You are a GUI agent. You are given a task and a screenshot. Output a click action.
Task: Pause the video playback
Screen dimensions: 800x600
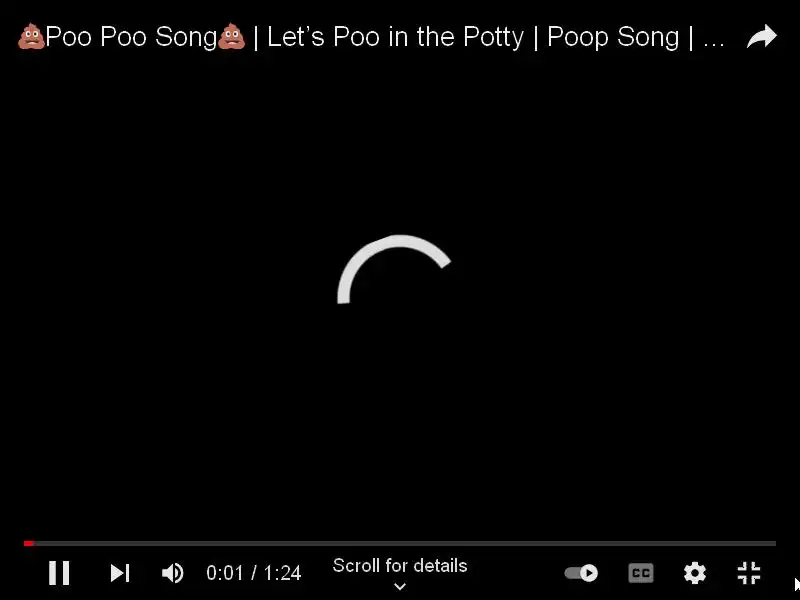pyautogui.click(x=59, y=572)
